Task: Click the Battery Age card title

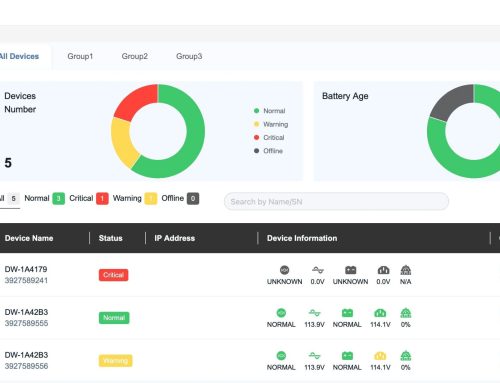Action: tap(345, 96)
